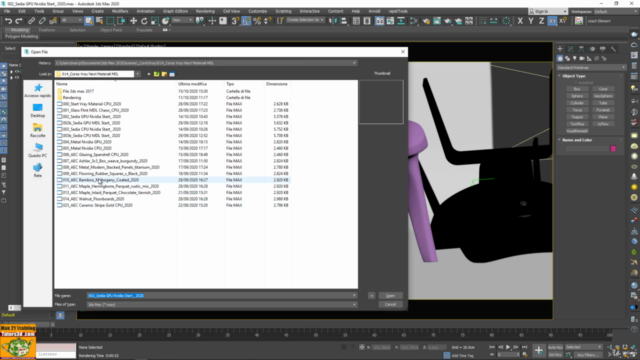640x360 pixels.
Task: Click the Sphere primitive button
Action: pos(577,96)
